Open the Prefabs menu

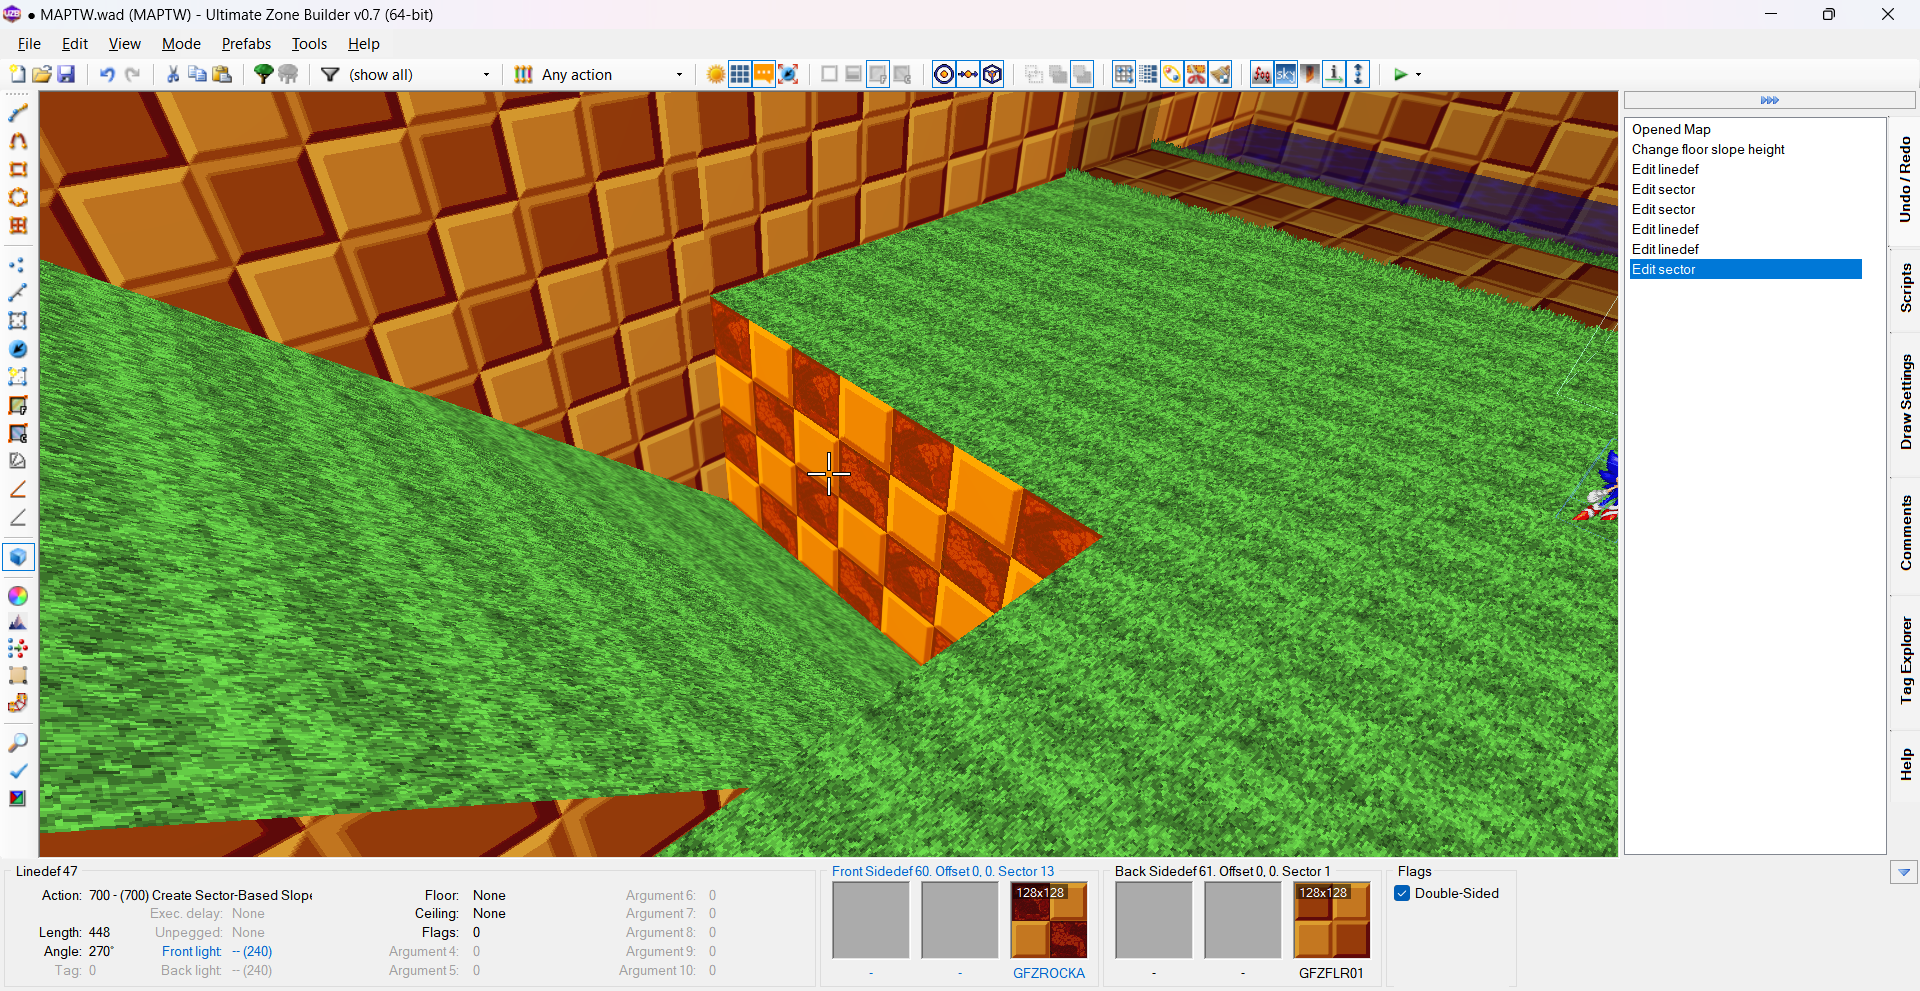point(246,44)
